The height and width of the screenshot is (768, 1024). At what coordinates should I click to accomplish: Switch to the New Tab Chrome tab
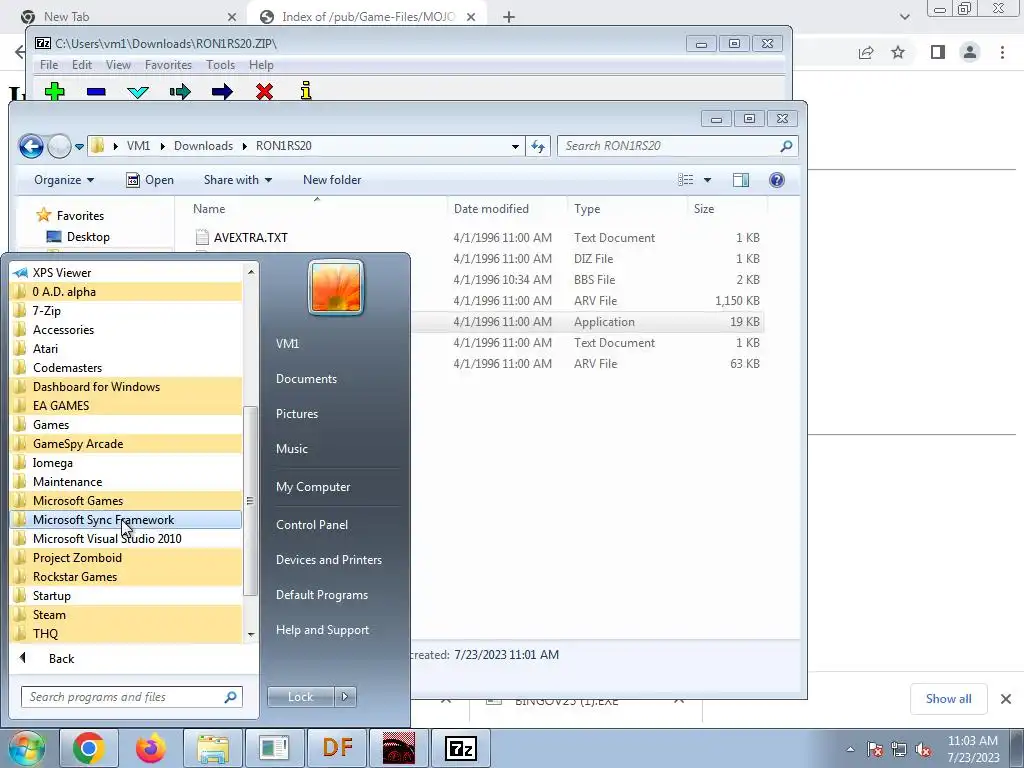[127, 16]
